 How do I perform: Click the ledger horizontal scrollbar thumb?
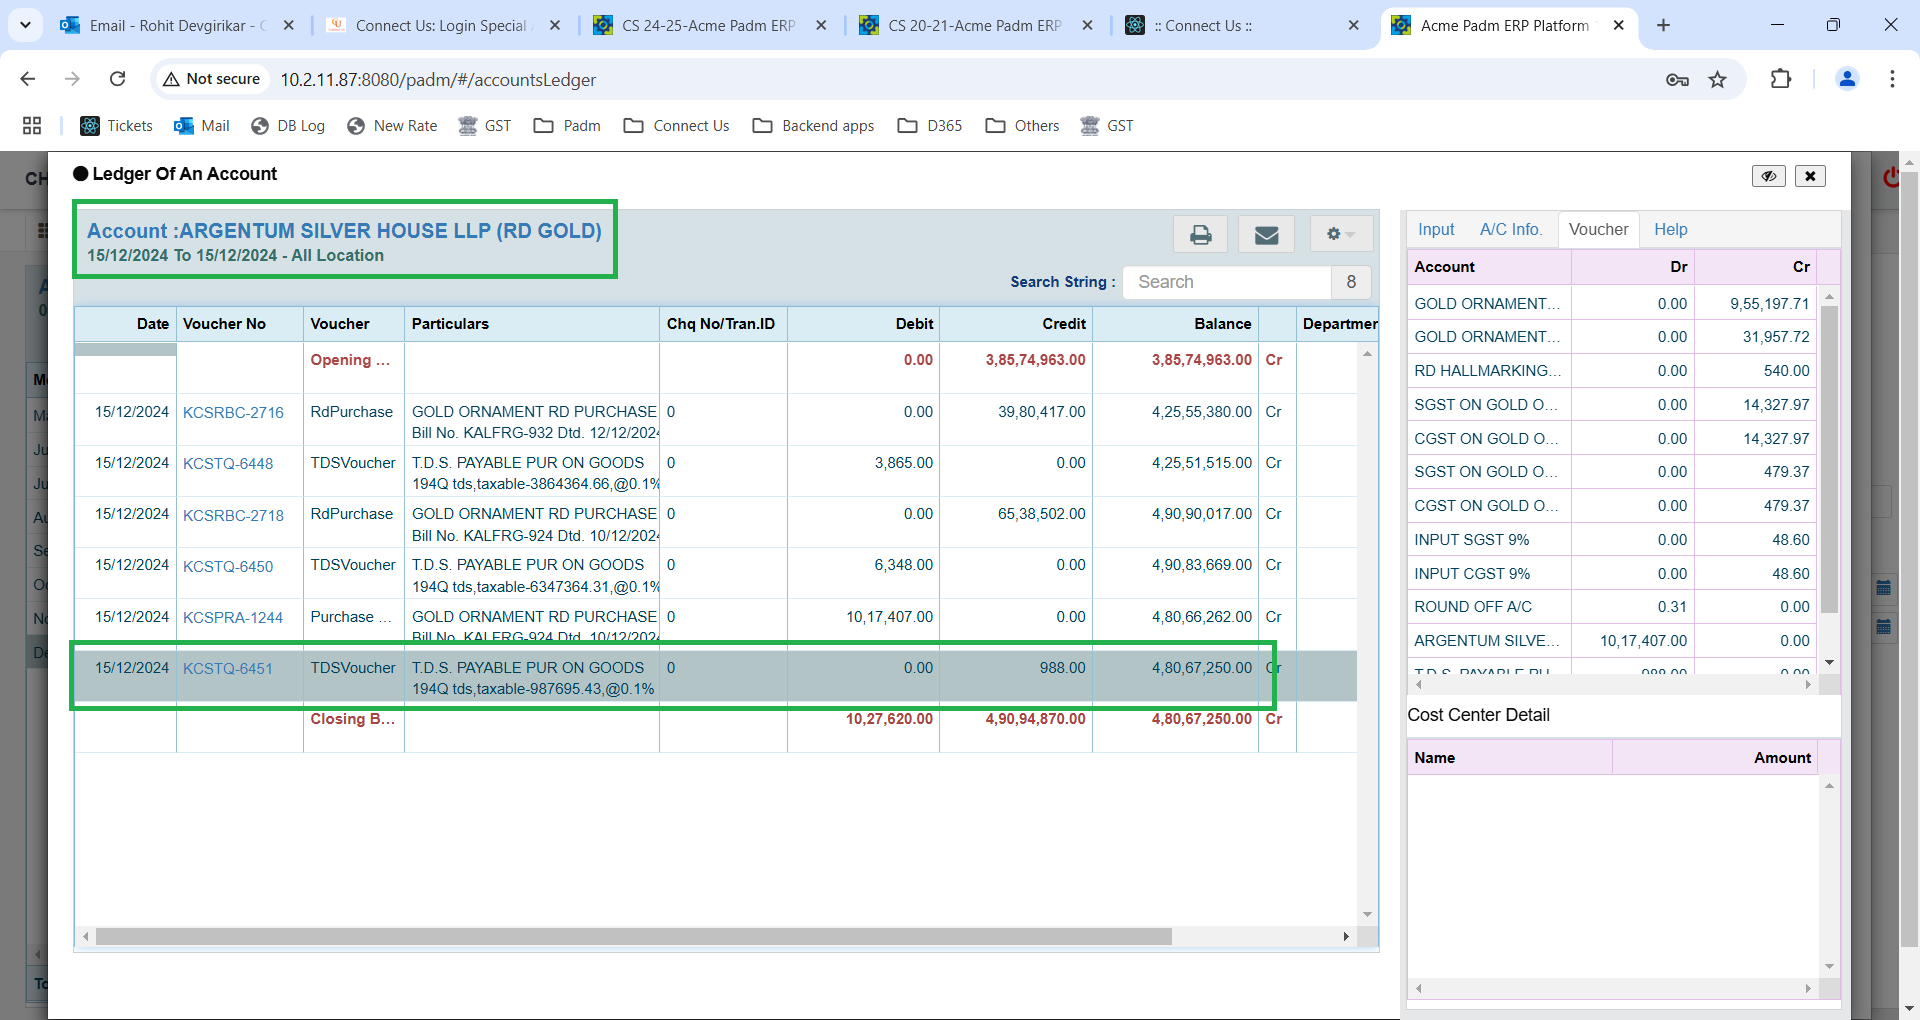[x=633, y=937]
